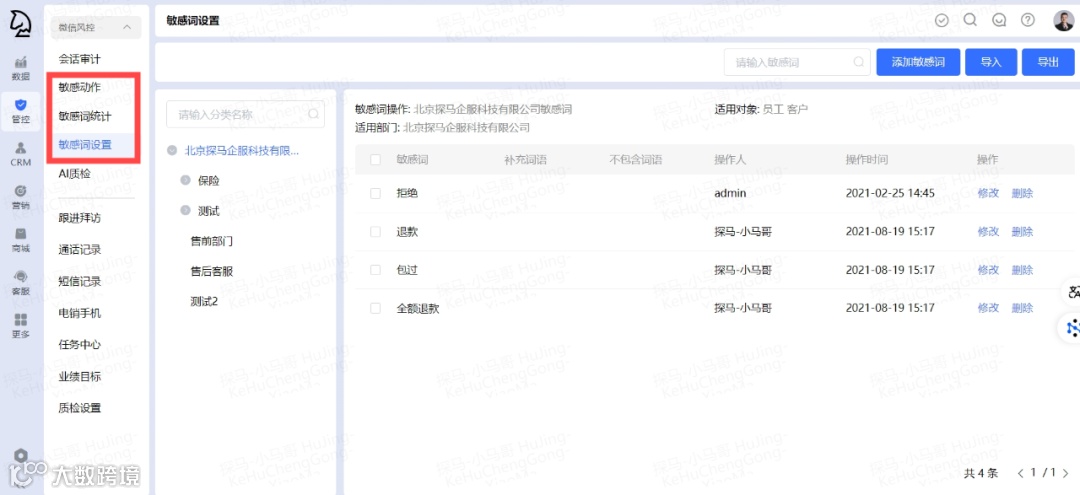
Task: Open the 管控 sidebar section
Action: point(21,111)
